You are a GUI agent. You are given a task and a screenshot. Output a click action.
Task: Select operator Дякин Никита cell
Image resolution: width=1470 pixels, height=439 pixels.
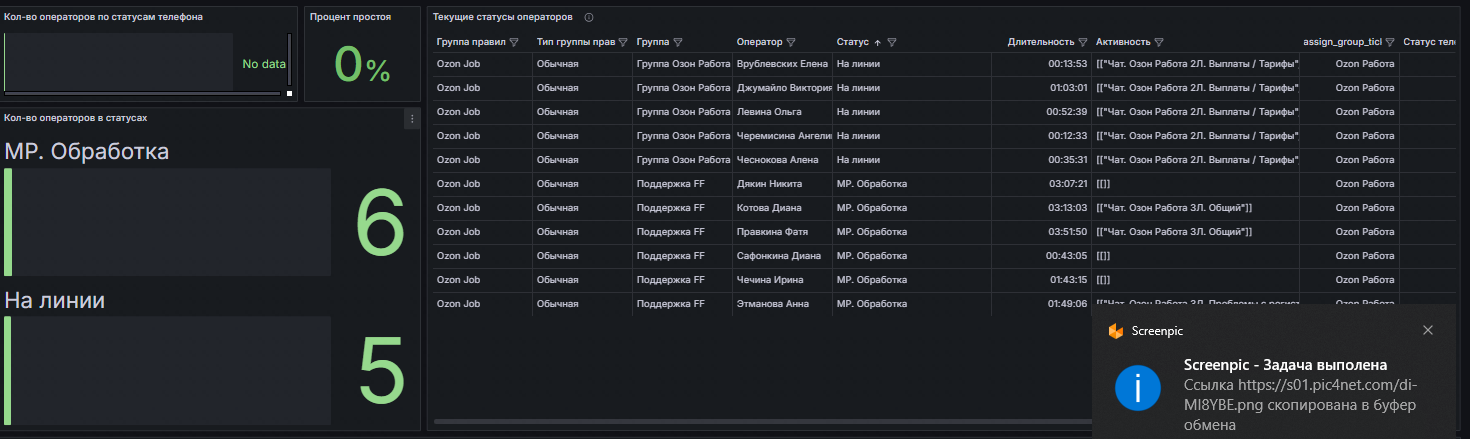[x=782, y=184]
